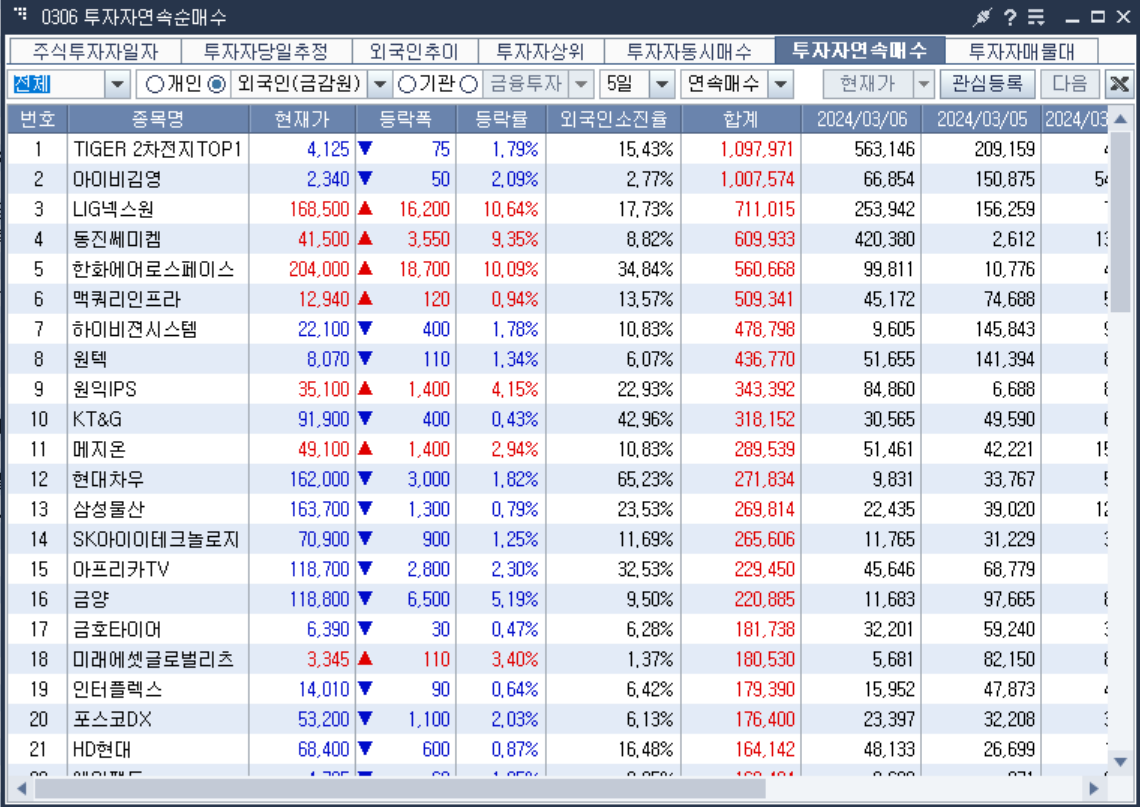Select the 개인 radio button

pos(155,84)
